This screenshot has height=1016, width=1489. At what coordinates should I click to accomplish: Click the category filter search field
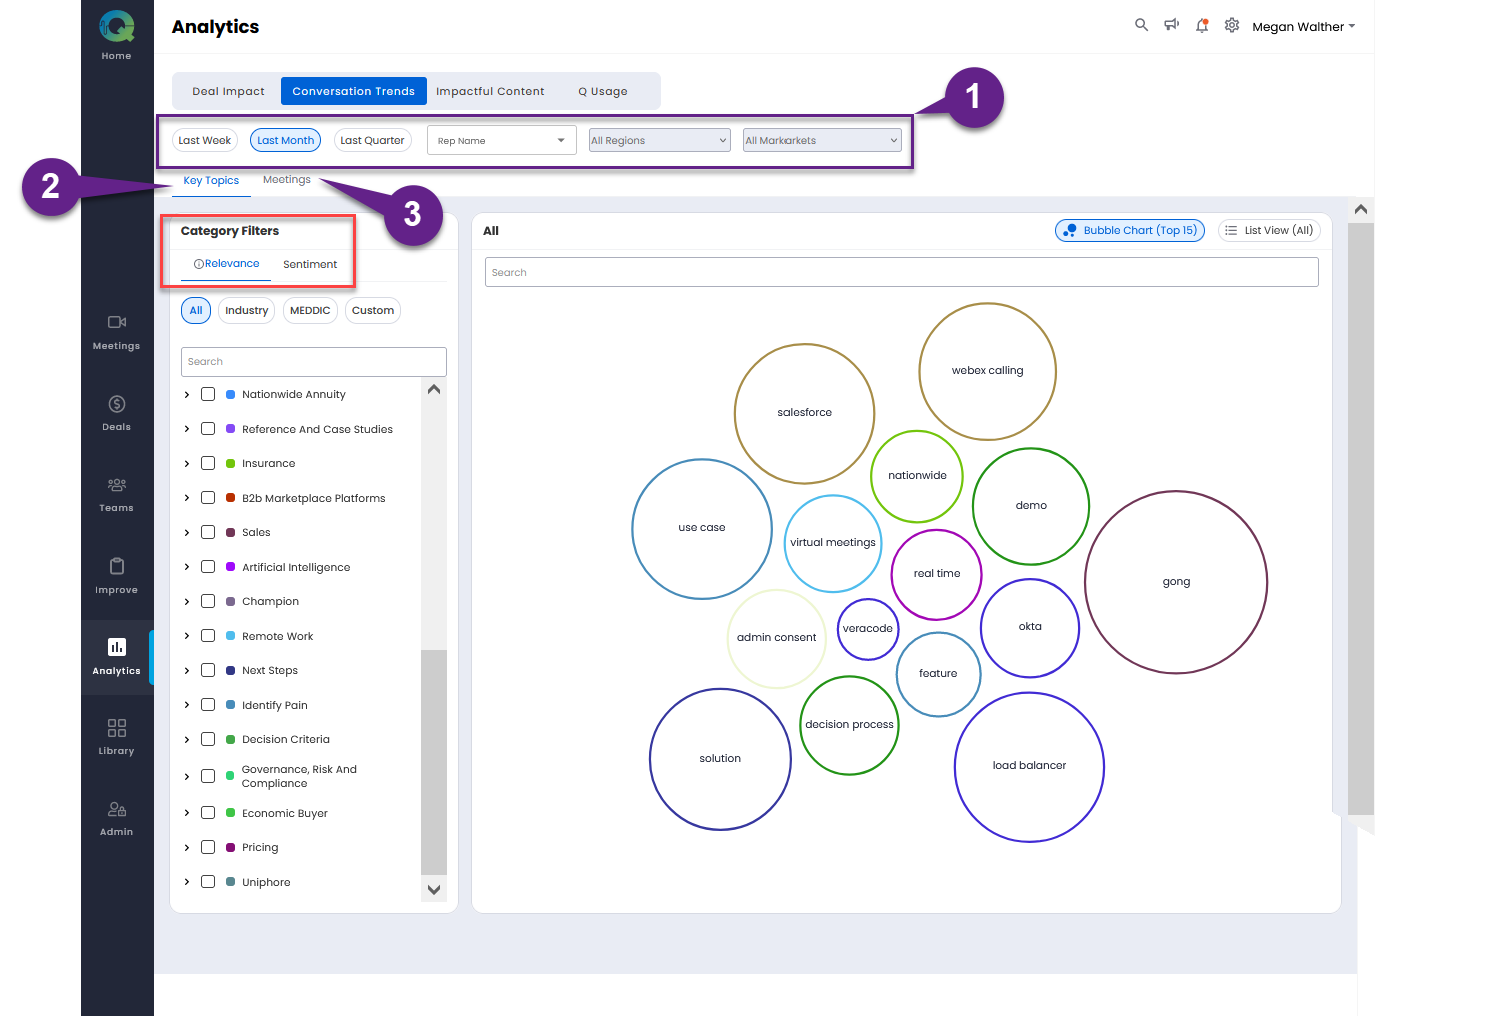click(314, 362)
